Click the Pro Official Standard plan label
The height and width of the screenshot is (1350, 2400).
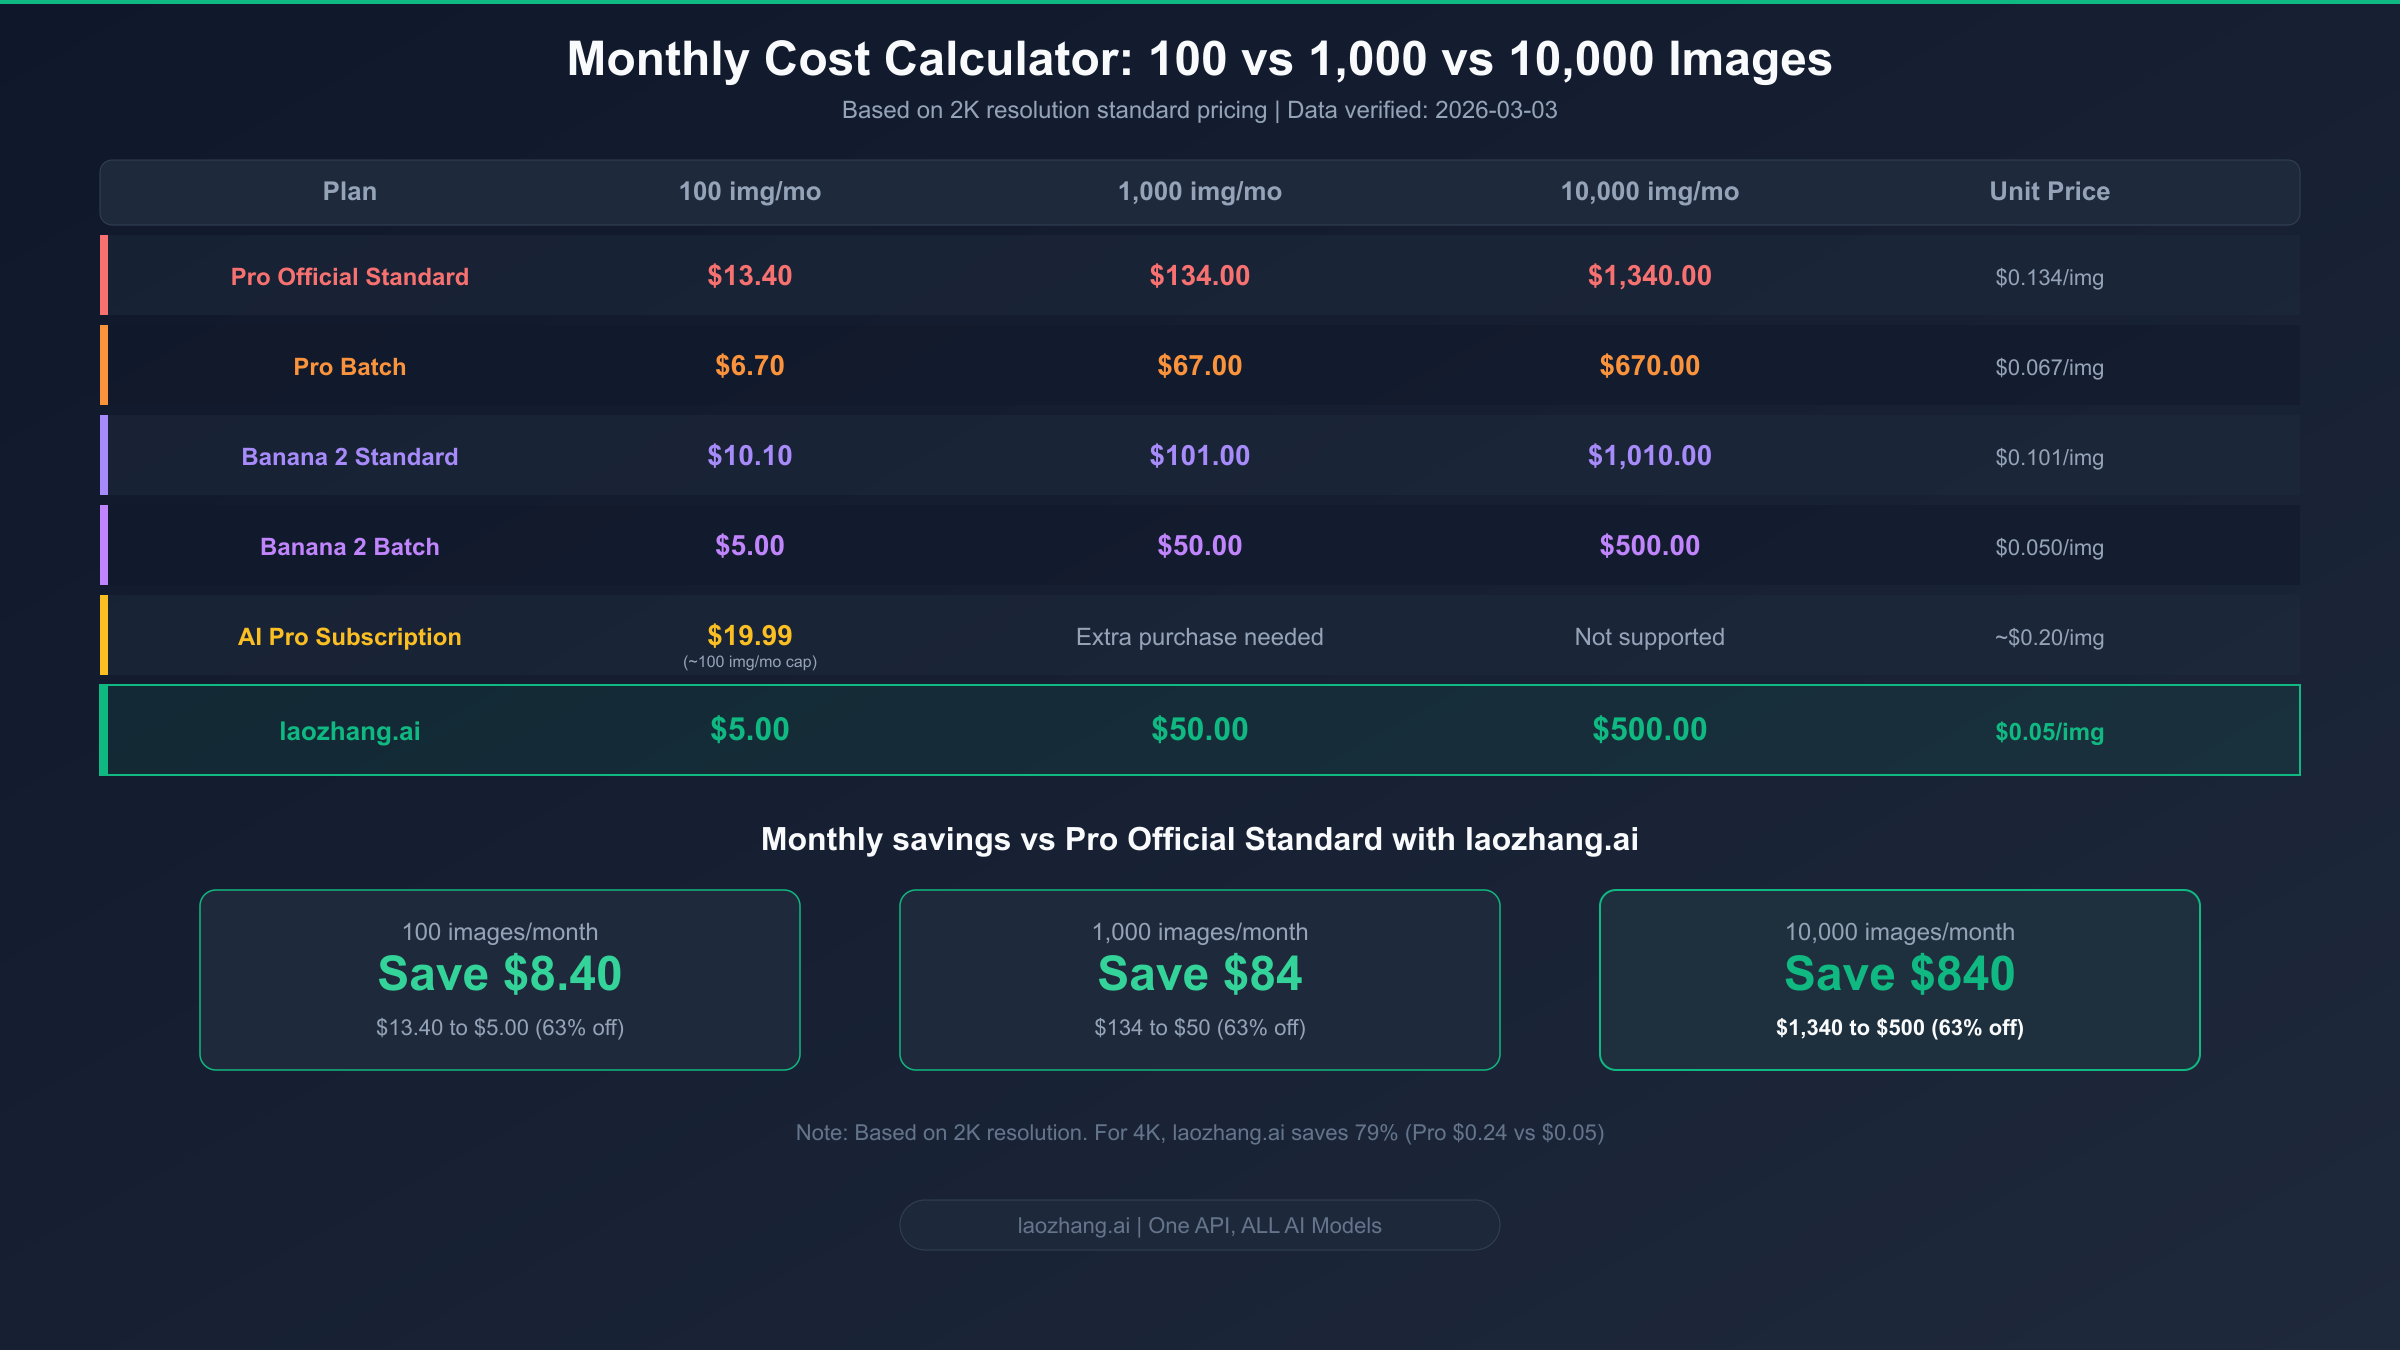click(350, 276)
